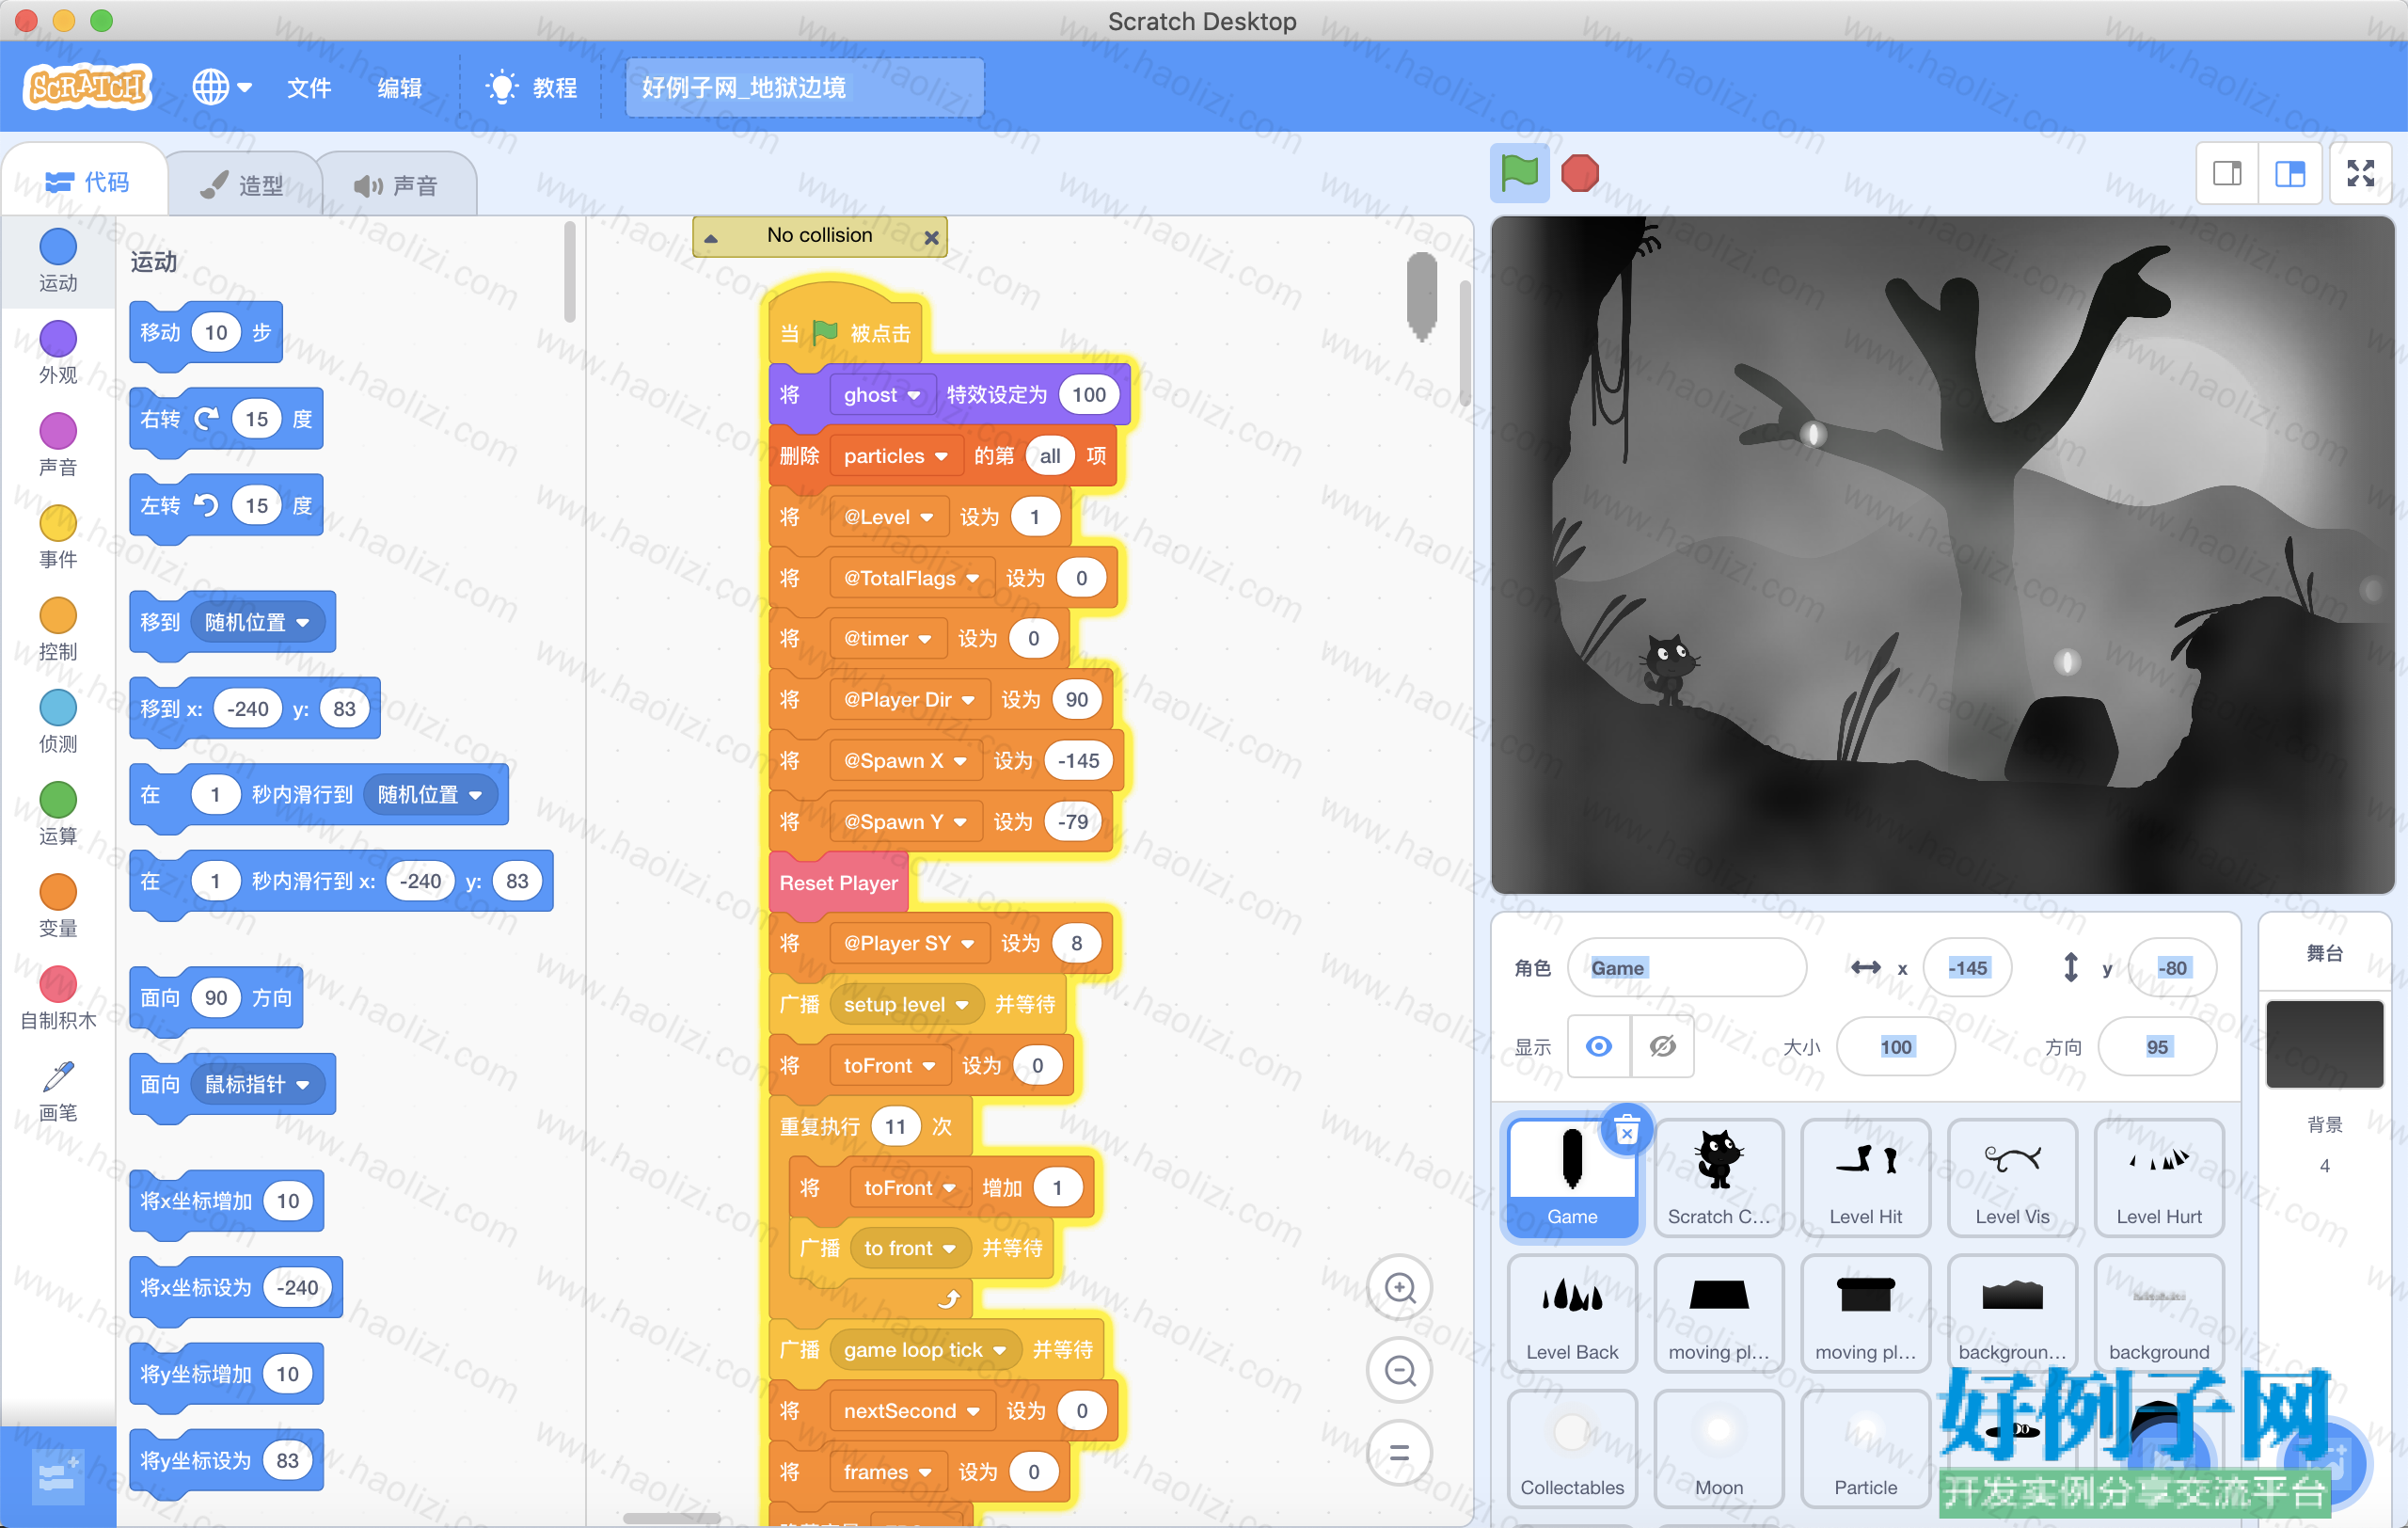Open the game loop tick dropdown
This screenshot has width=2408, height=1528.
(925, 1350)
